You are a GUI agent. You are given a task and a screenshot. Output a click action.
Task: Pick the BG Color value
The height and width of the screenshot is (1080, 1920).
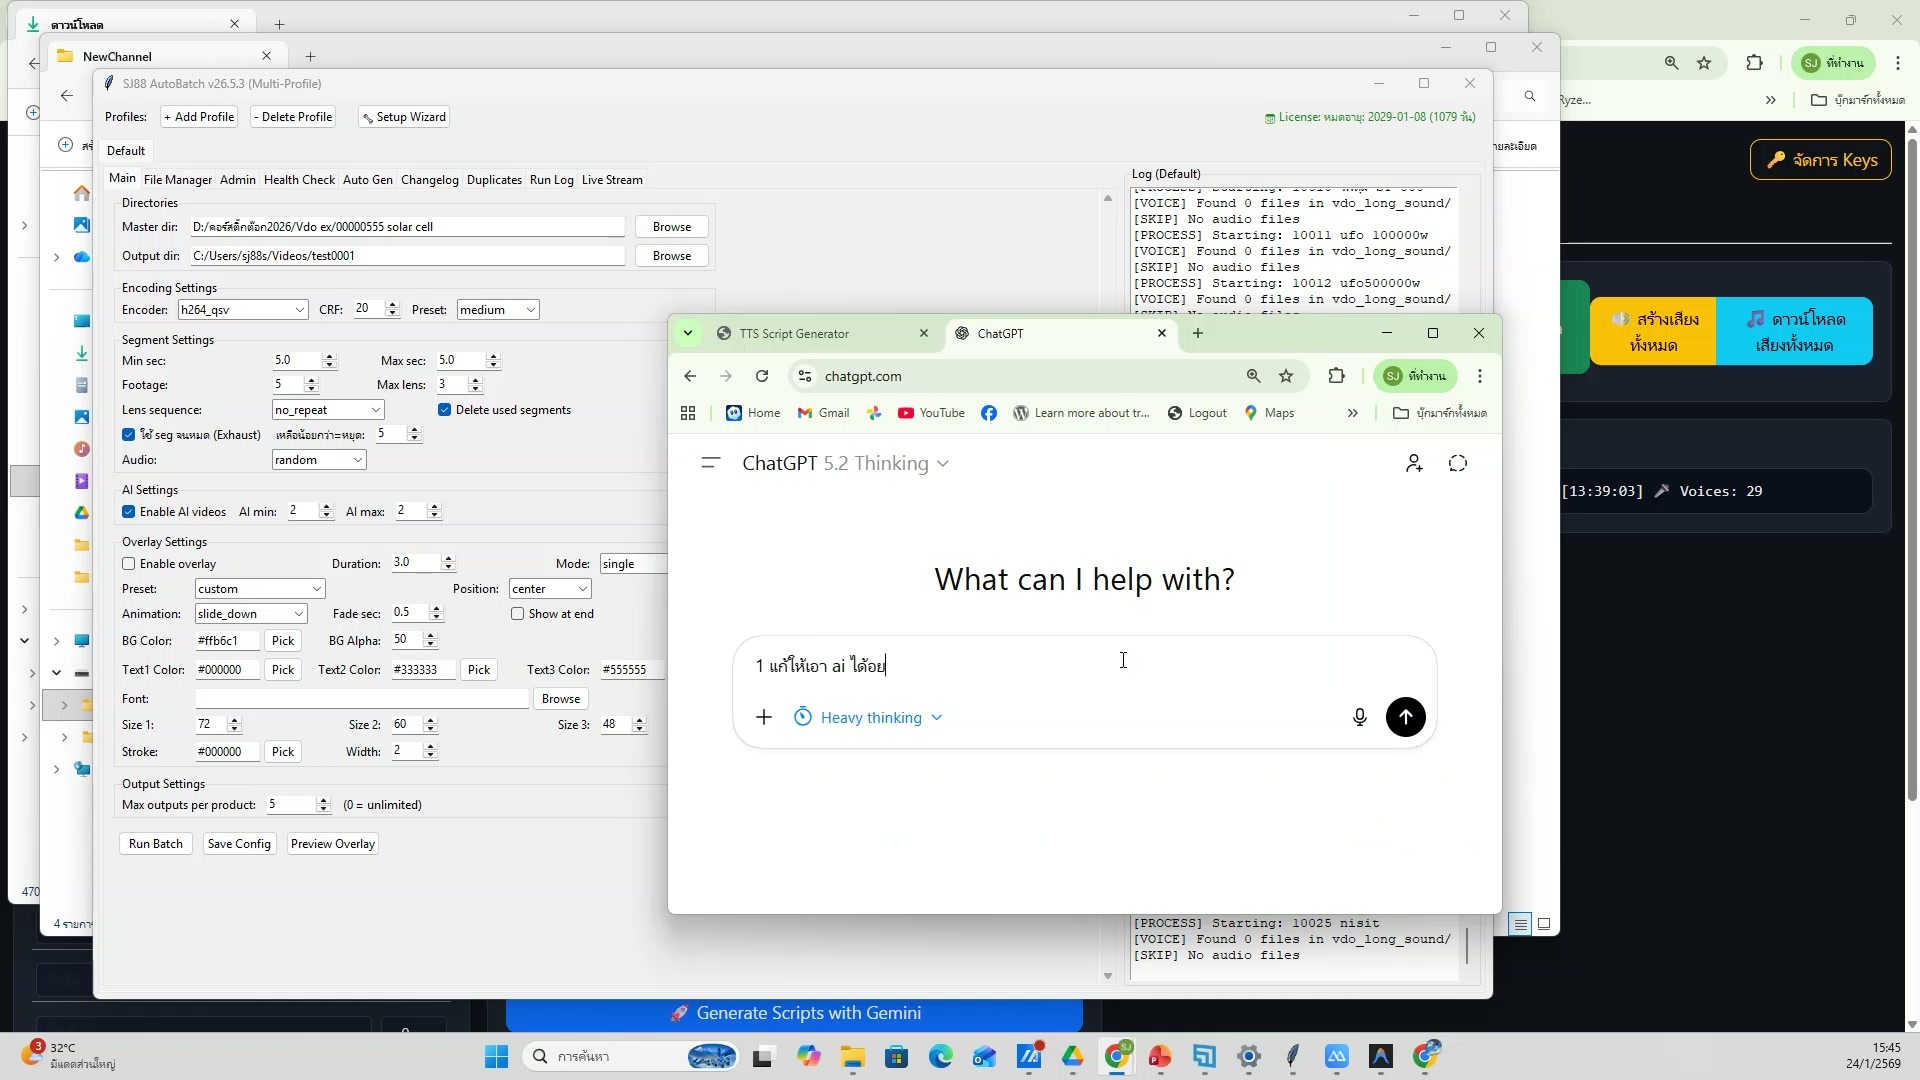(283, 641)
